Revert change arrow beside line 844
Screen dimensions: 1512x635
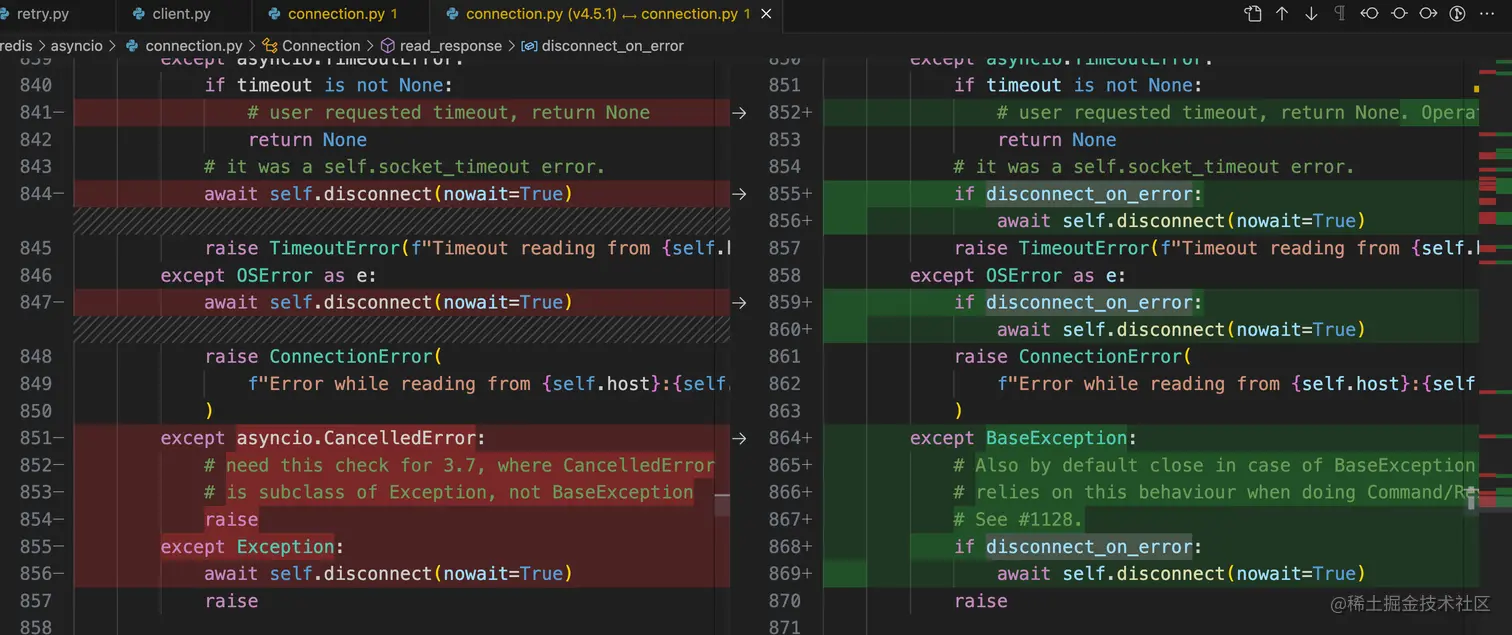[x=739, y=194]
